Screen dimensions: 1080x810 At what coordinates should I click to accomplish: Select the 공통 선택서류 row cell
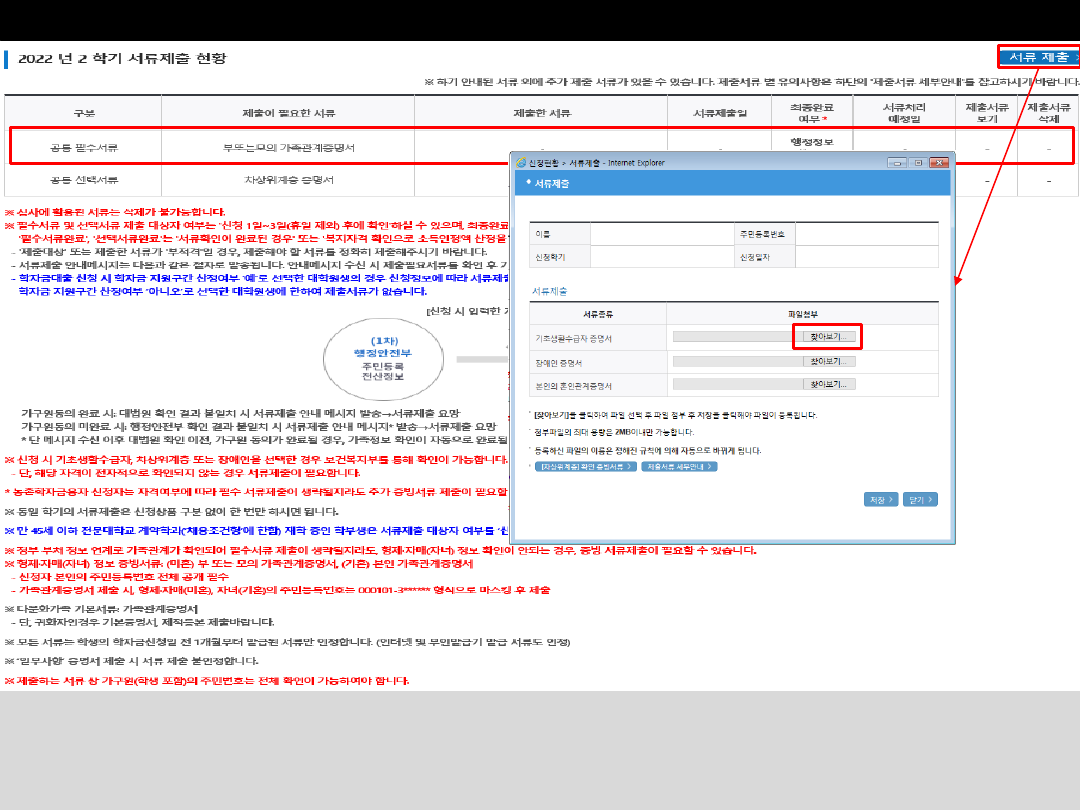coord(84,180)
